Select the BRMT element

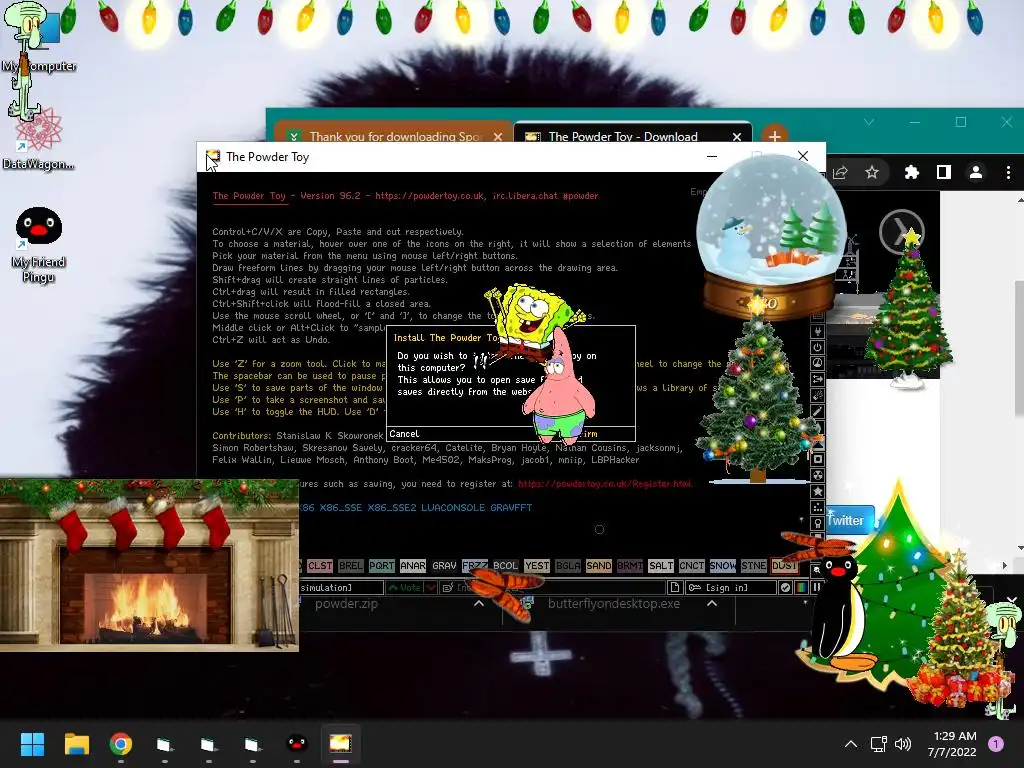click(630, 566)
